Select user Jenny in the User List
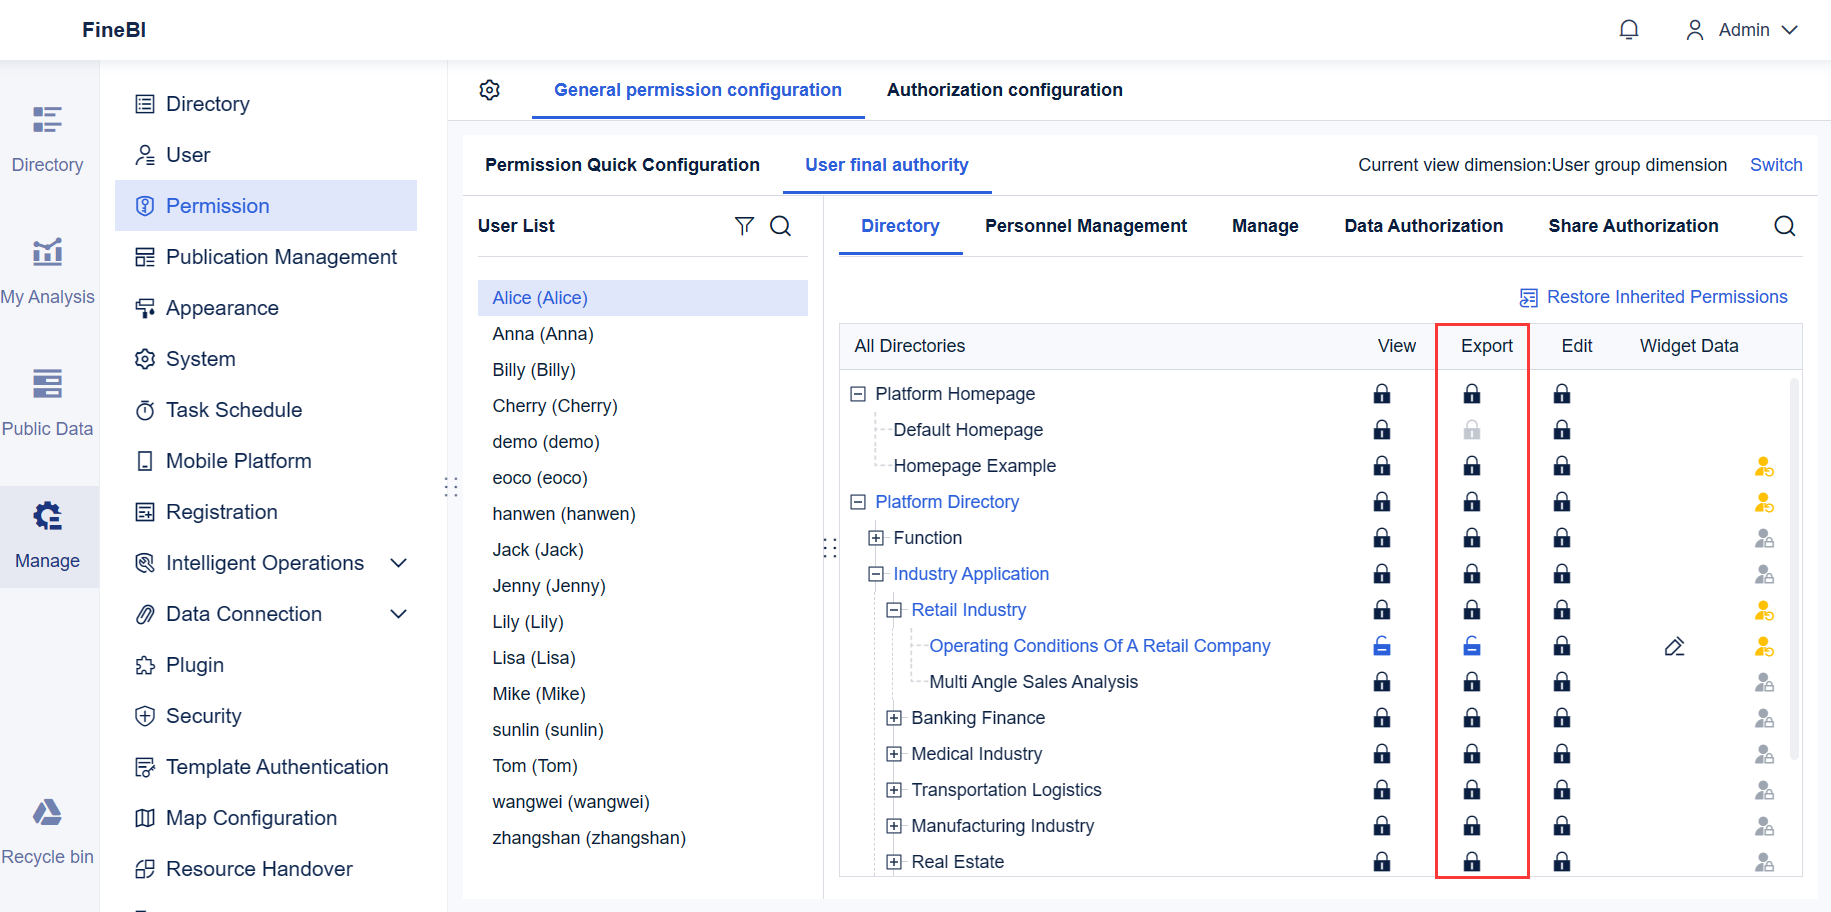1831x912 pixels. [549, 586]
